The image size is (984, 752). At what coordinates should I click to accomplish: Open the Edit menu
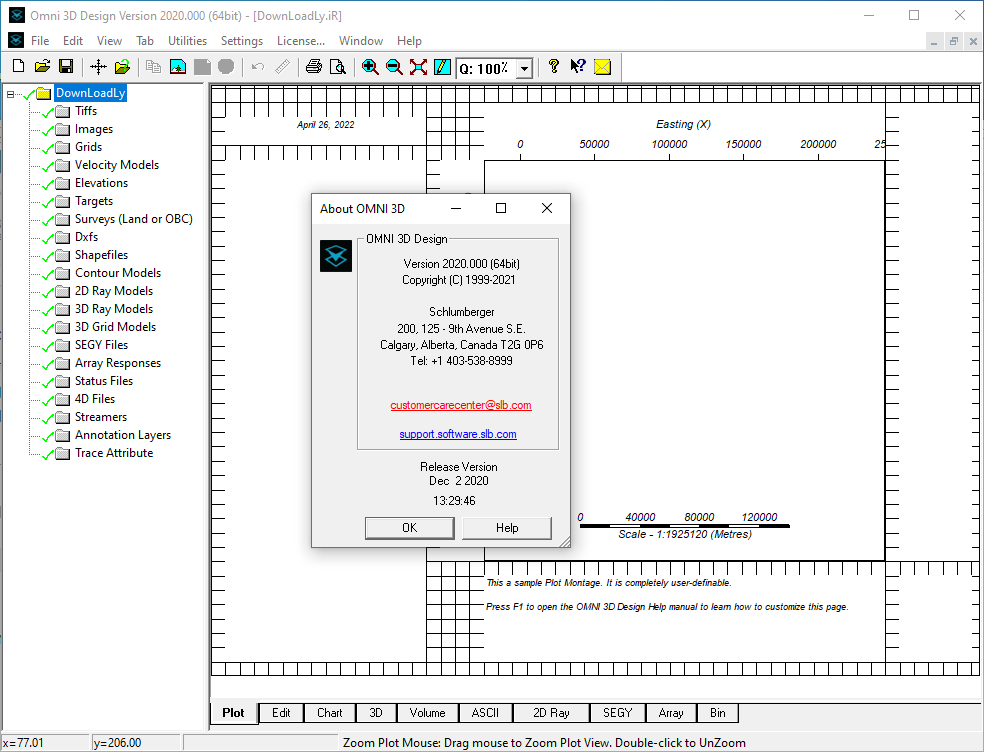73,41
